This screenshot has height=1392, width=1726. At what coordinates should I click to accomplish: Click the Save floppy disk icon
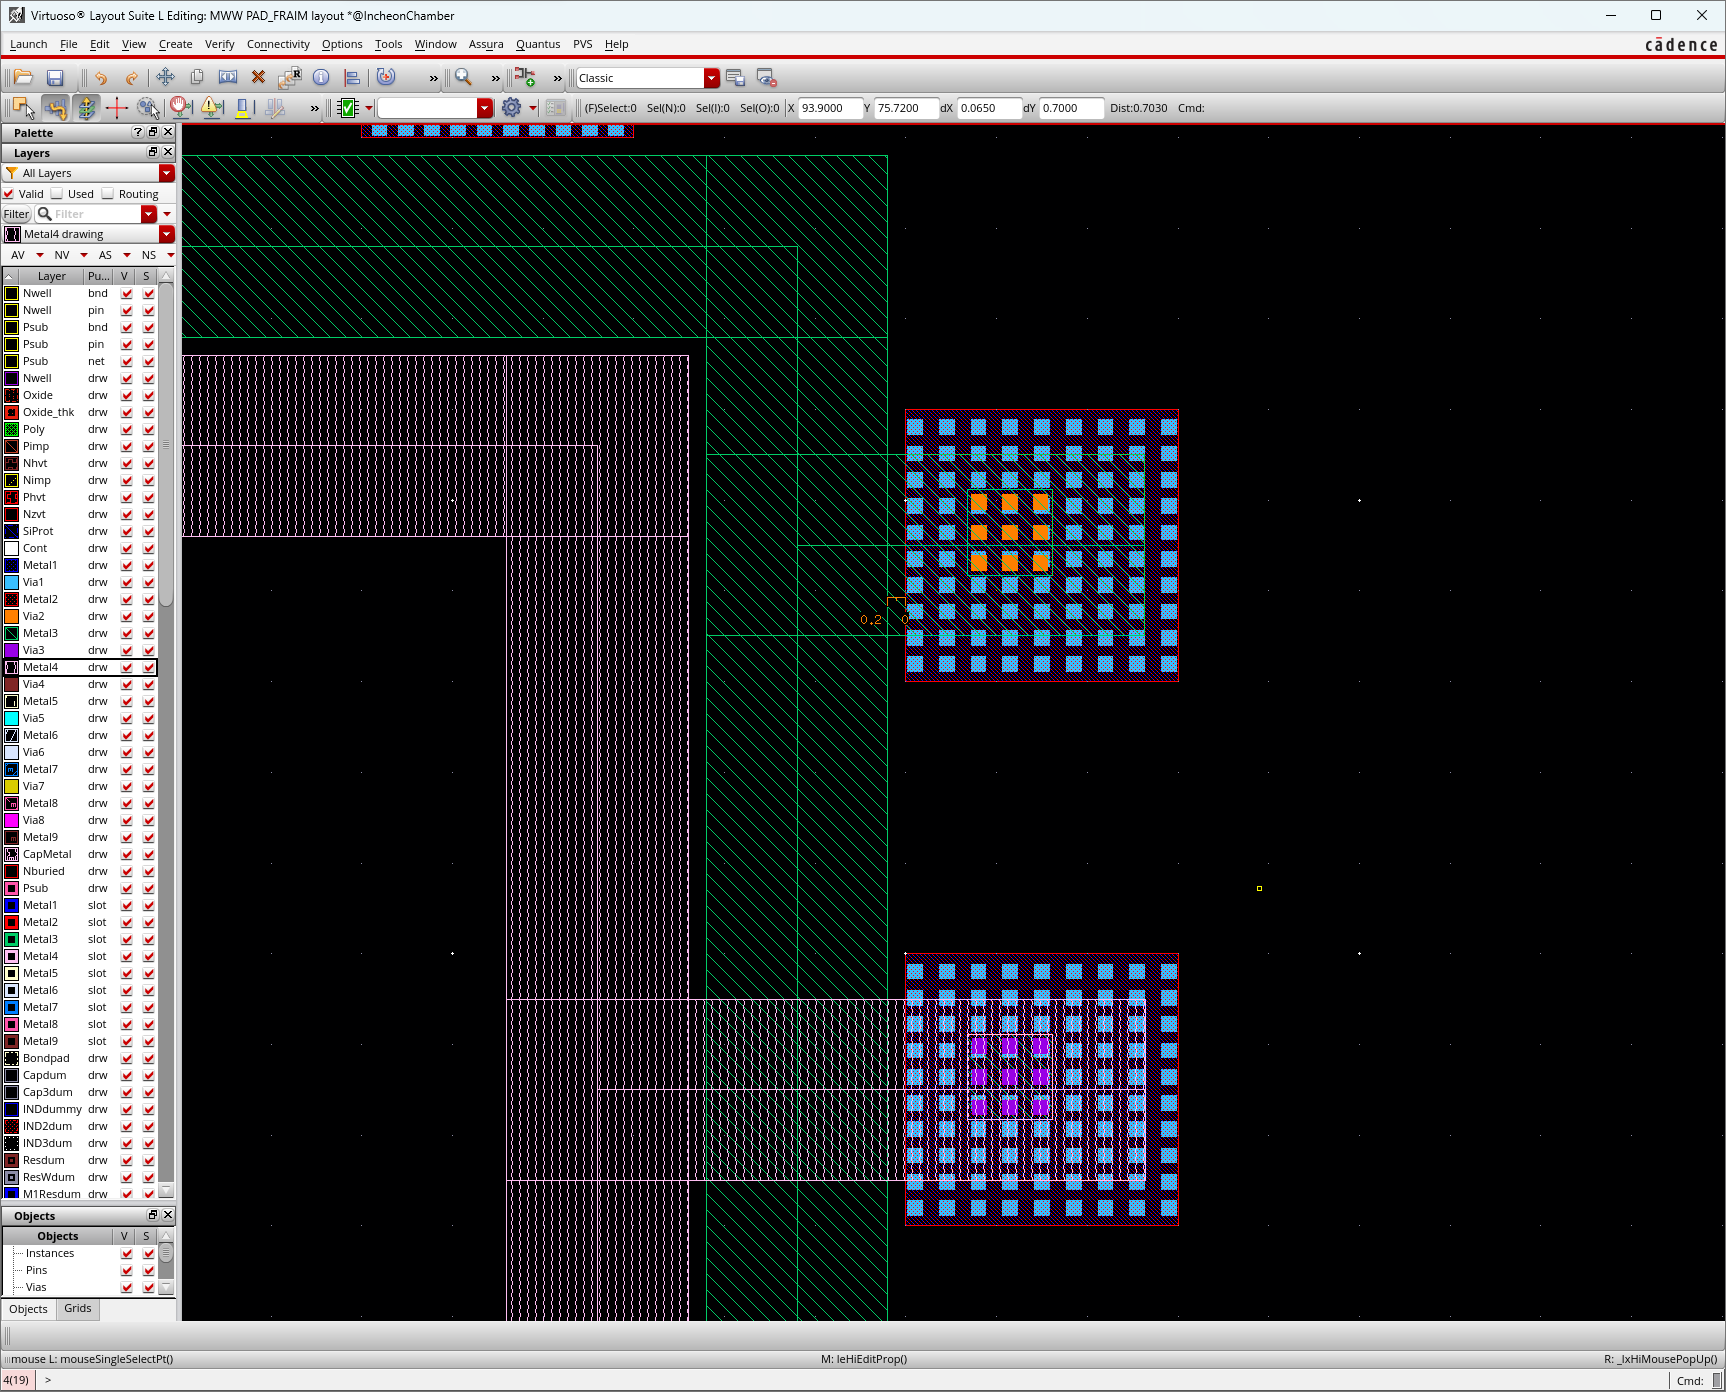[x=55, y=78]
